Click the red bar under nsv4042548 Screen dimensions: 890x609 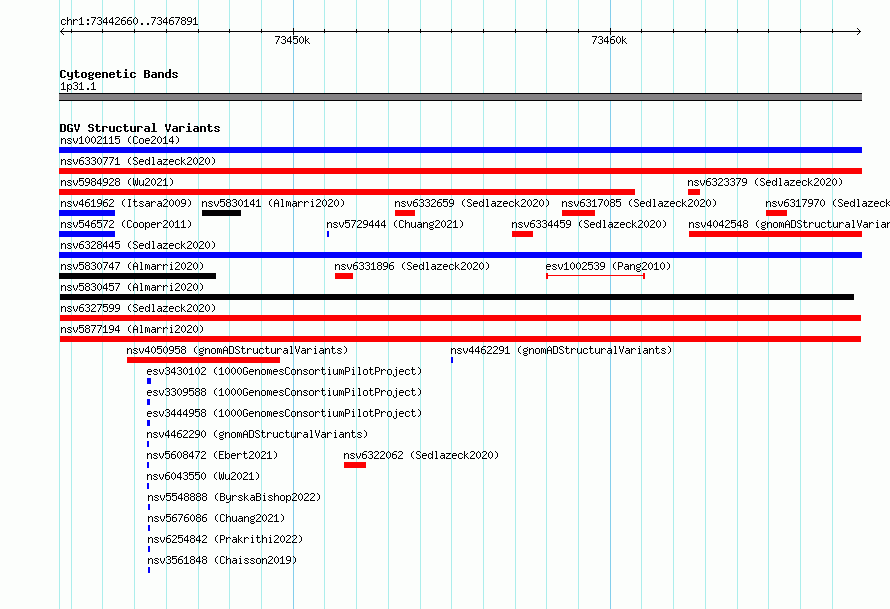[775, 234]
